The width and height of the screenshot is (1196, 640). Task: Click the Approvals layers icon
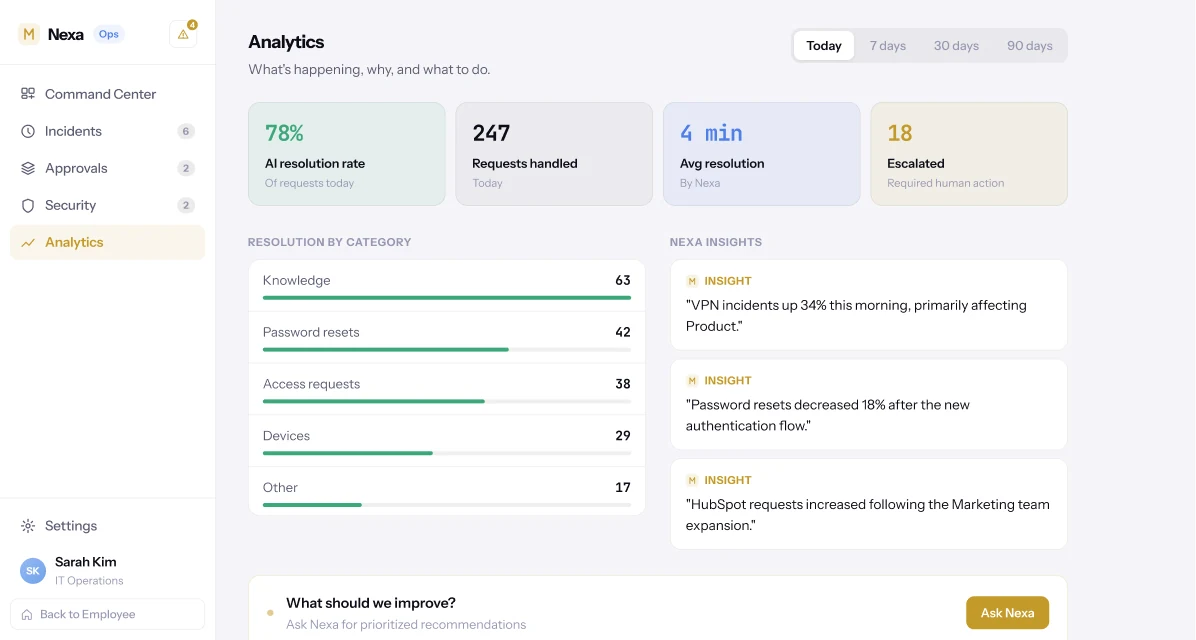[x=28, y=168]
